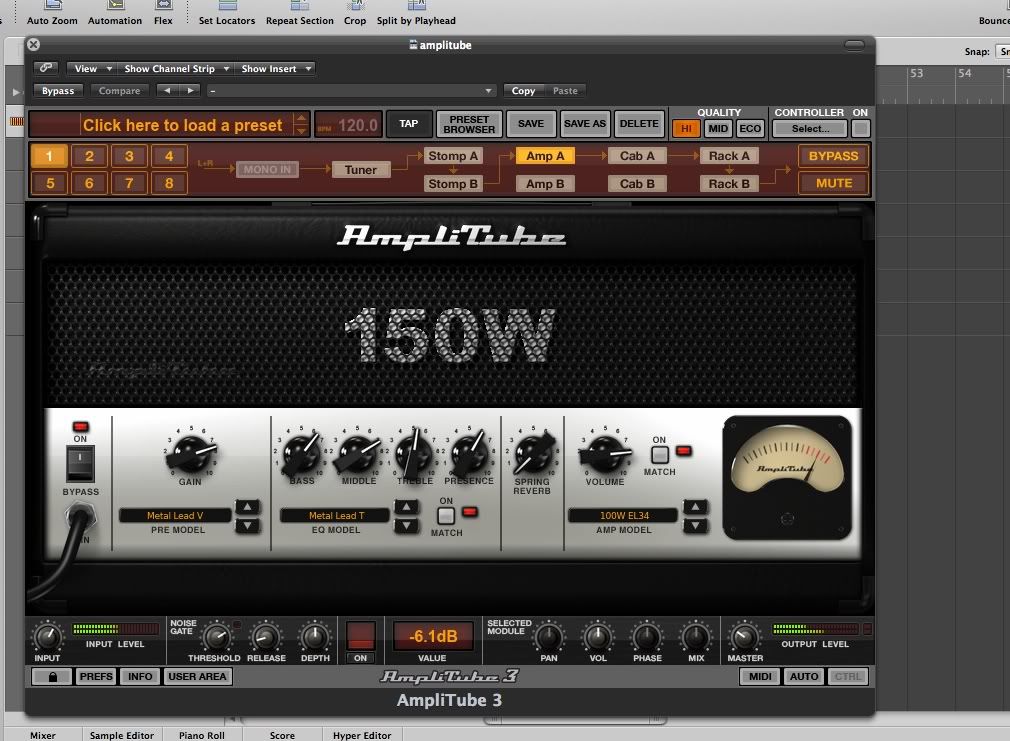This screenshot has width=1010, height=741.
Task: Click the Crop toolbar icon
Action: pos(355,5)
